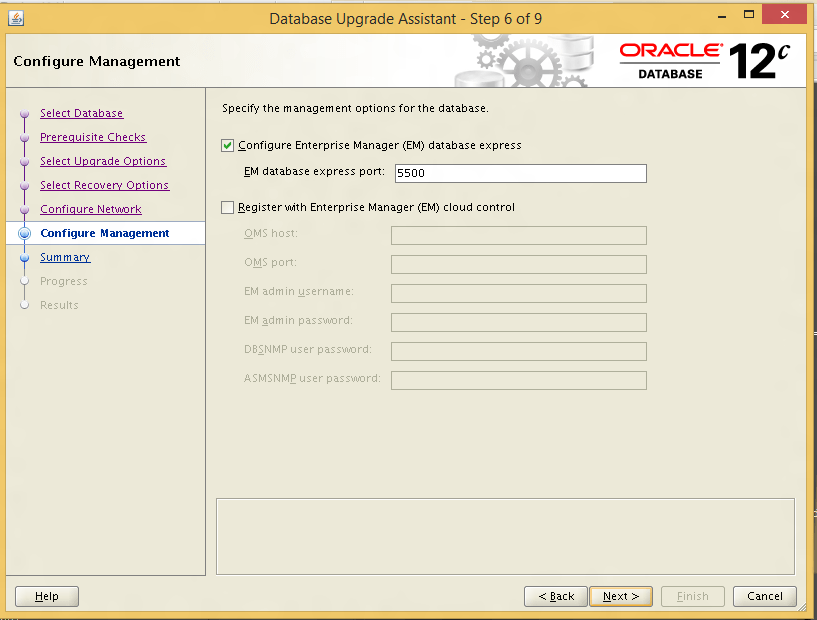Screen dimensions: 817x620
Task: Click the 'EM admin username:' label
Action: [x=299, y=291]
